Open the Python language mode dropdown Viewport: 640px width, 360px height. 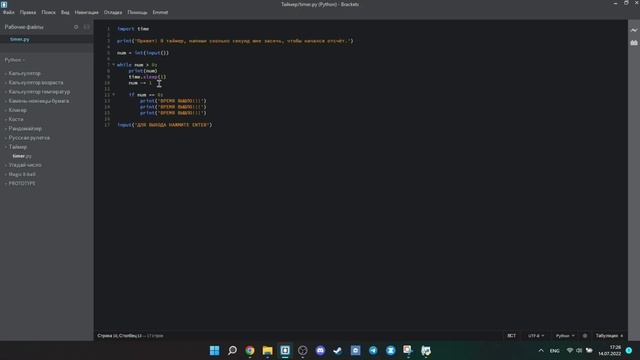[x=565, y=336]
